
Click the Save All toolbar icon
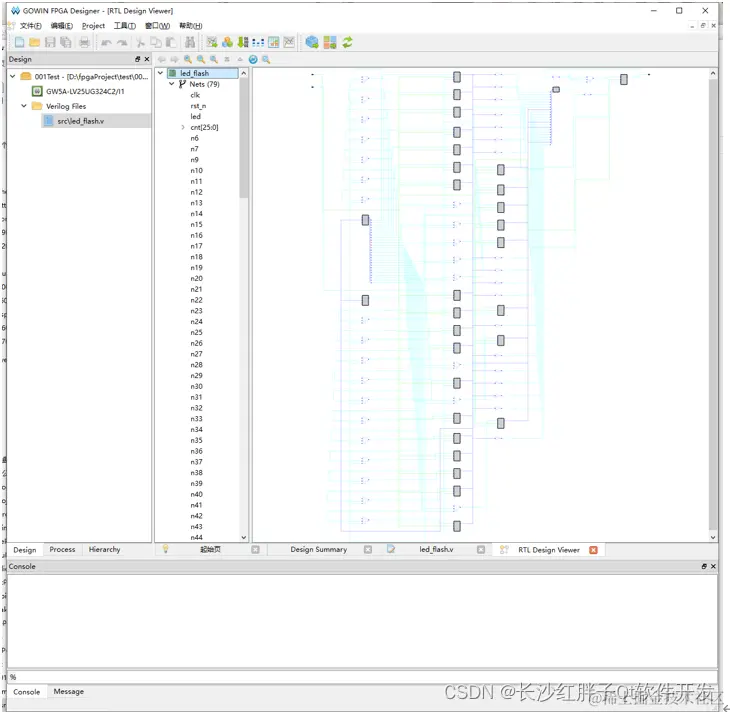66,42
